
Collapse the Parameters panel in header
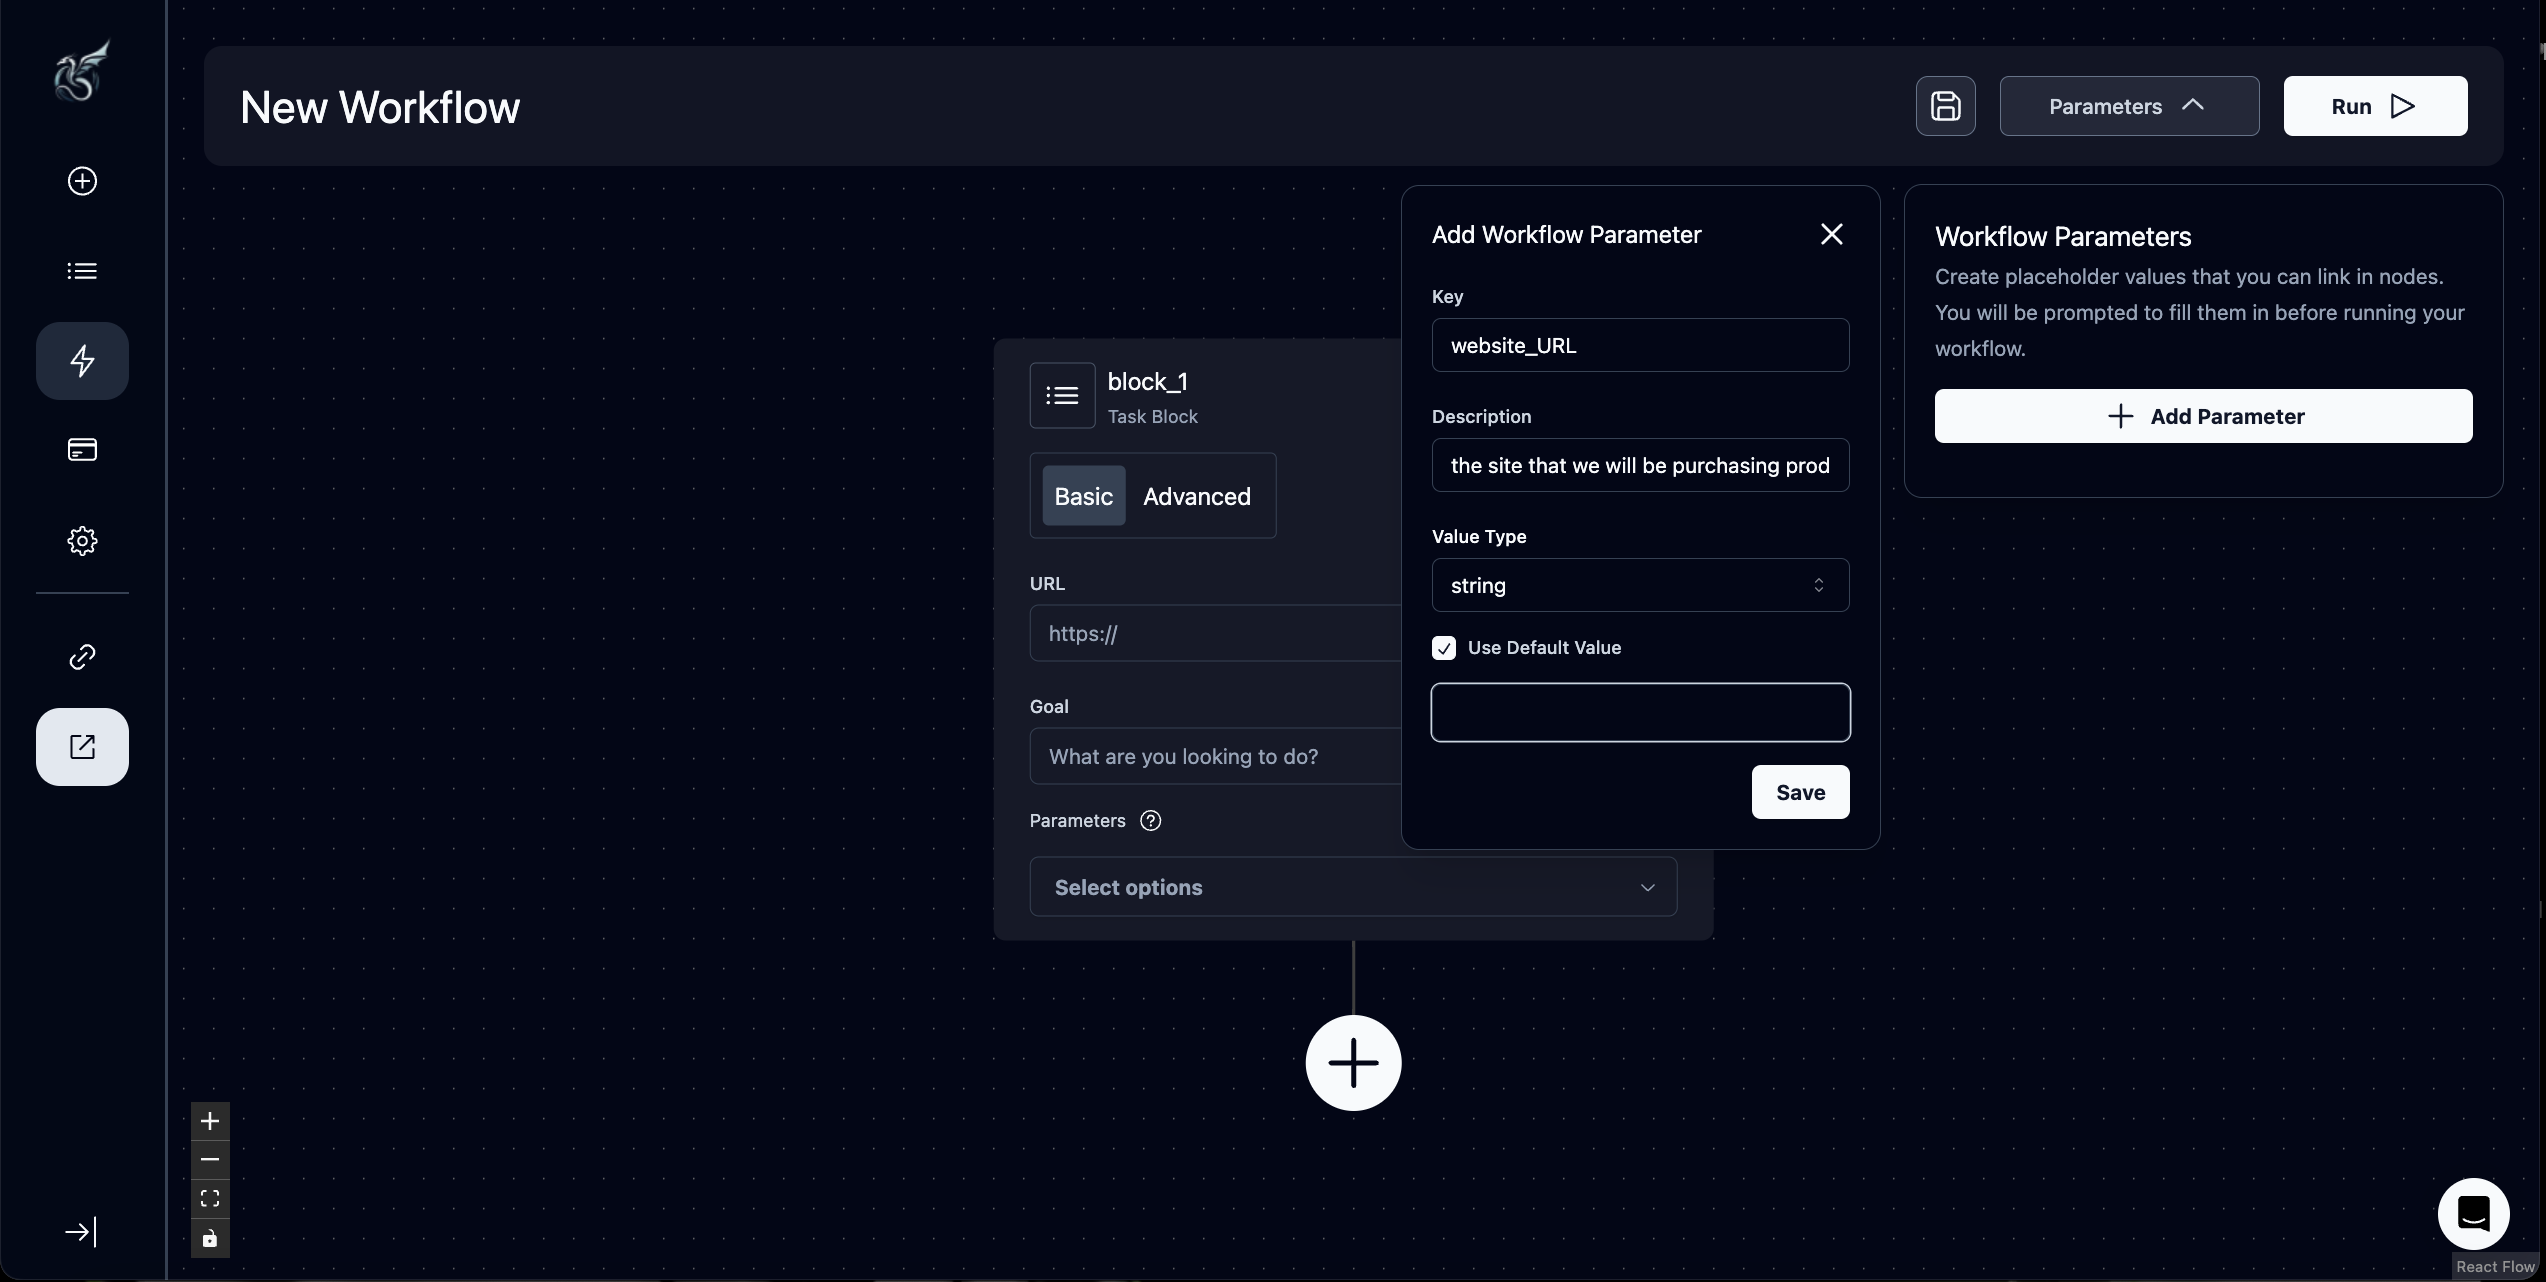click(2129, 106)
